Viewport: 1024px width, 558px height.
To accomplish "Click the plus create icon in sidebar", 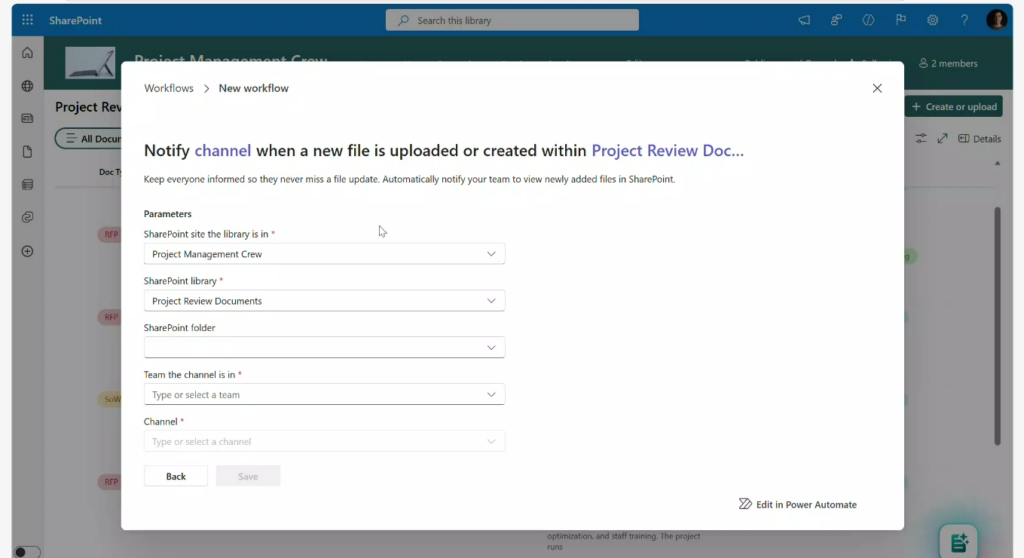I will tap(27, 251).
